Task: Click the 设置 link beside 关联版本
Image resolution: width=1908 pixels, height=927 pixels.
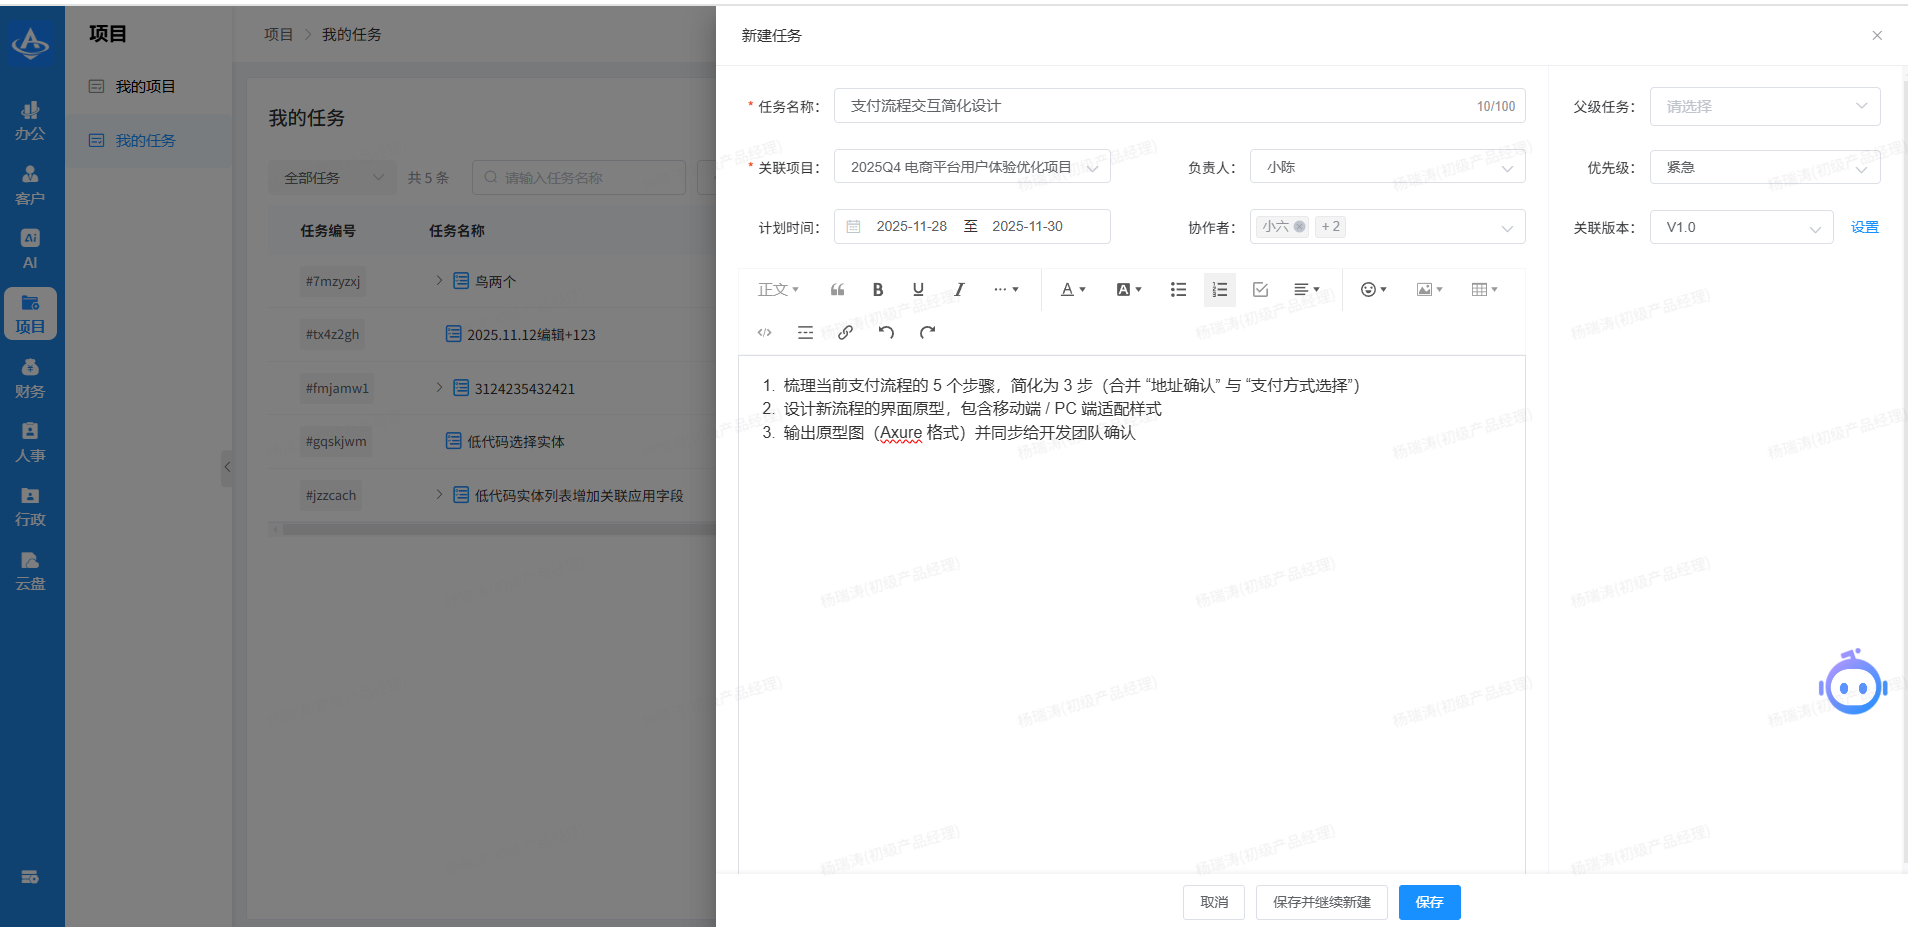Action: coord(1864,228)
